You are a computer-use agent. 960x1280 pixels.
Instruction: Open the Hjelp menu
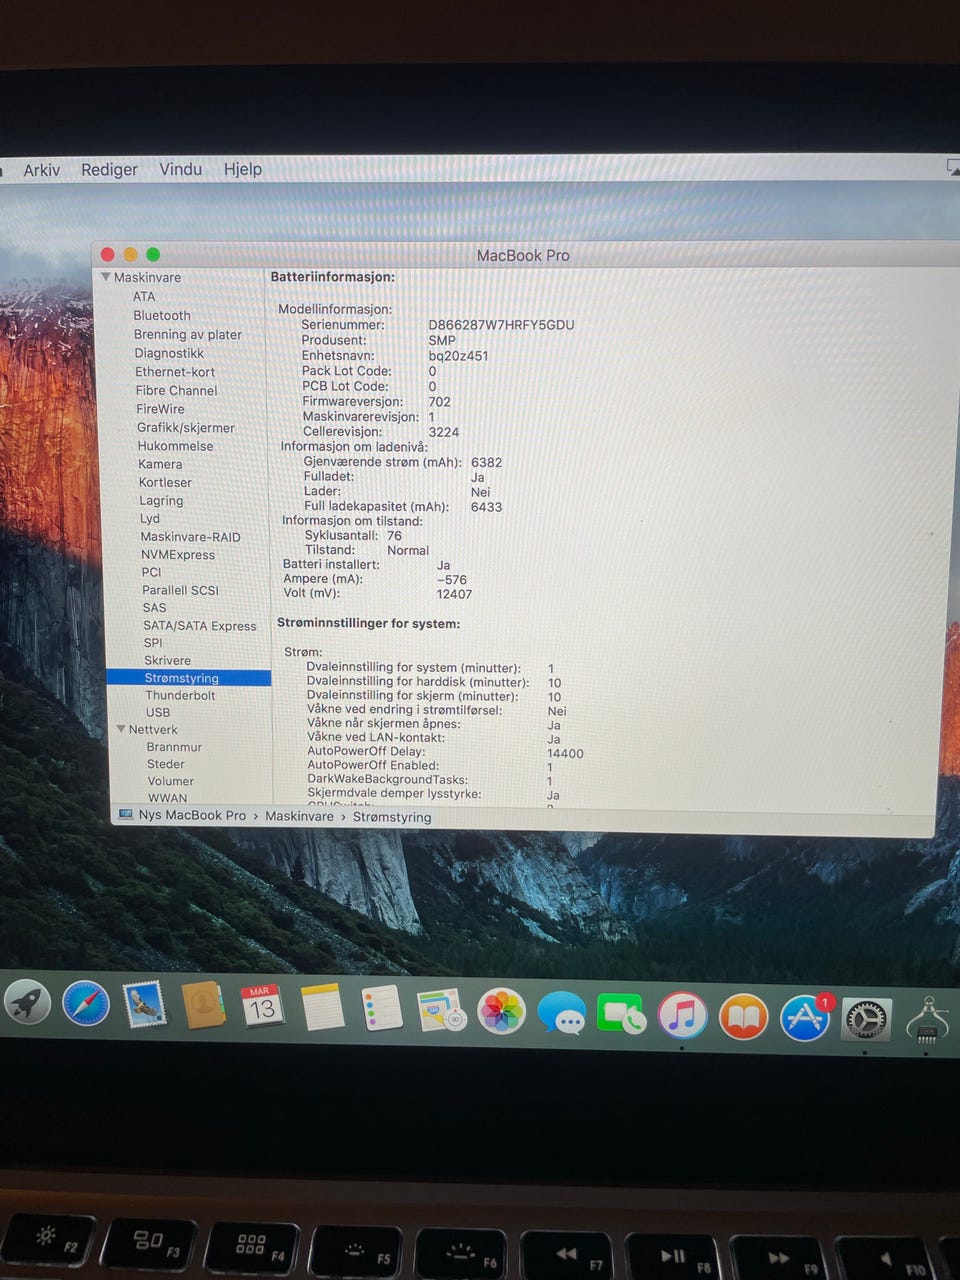pos(243,169)
